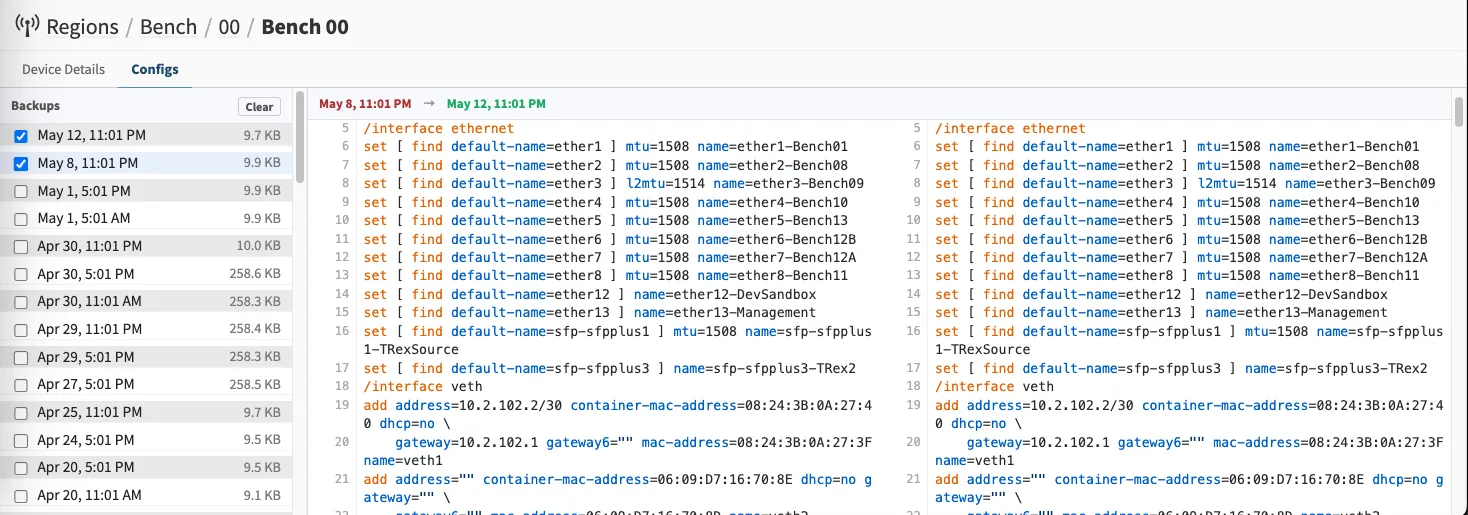The image size is (1468, 515).
Task: Check the Apr 29, 11:01 PM backup
Action: (21, 329)
